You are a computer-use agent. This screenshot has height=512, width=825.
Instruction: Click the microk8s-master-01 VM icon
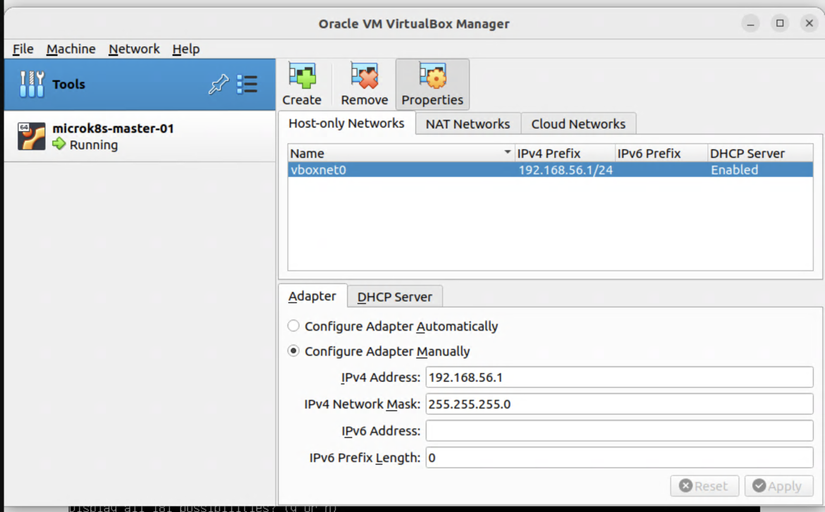click(31, 136)
